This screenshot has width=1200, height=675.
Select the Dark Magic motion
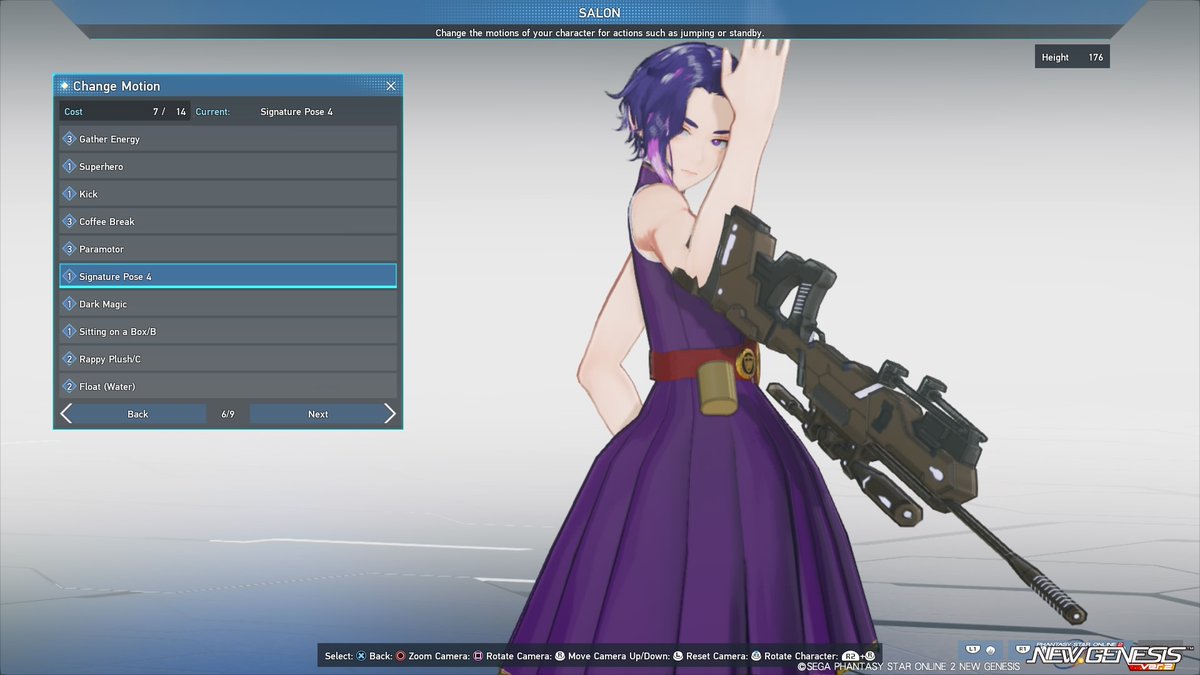click(228, 304)
